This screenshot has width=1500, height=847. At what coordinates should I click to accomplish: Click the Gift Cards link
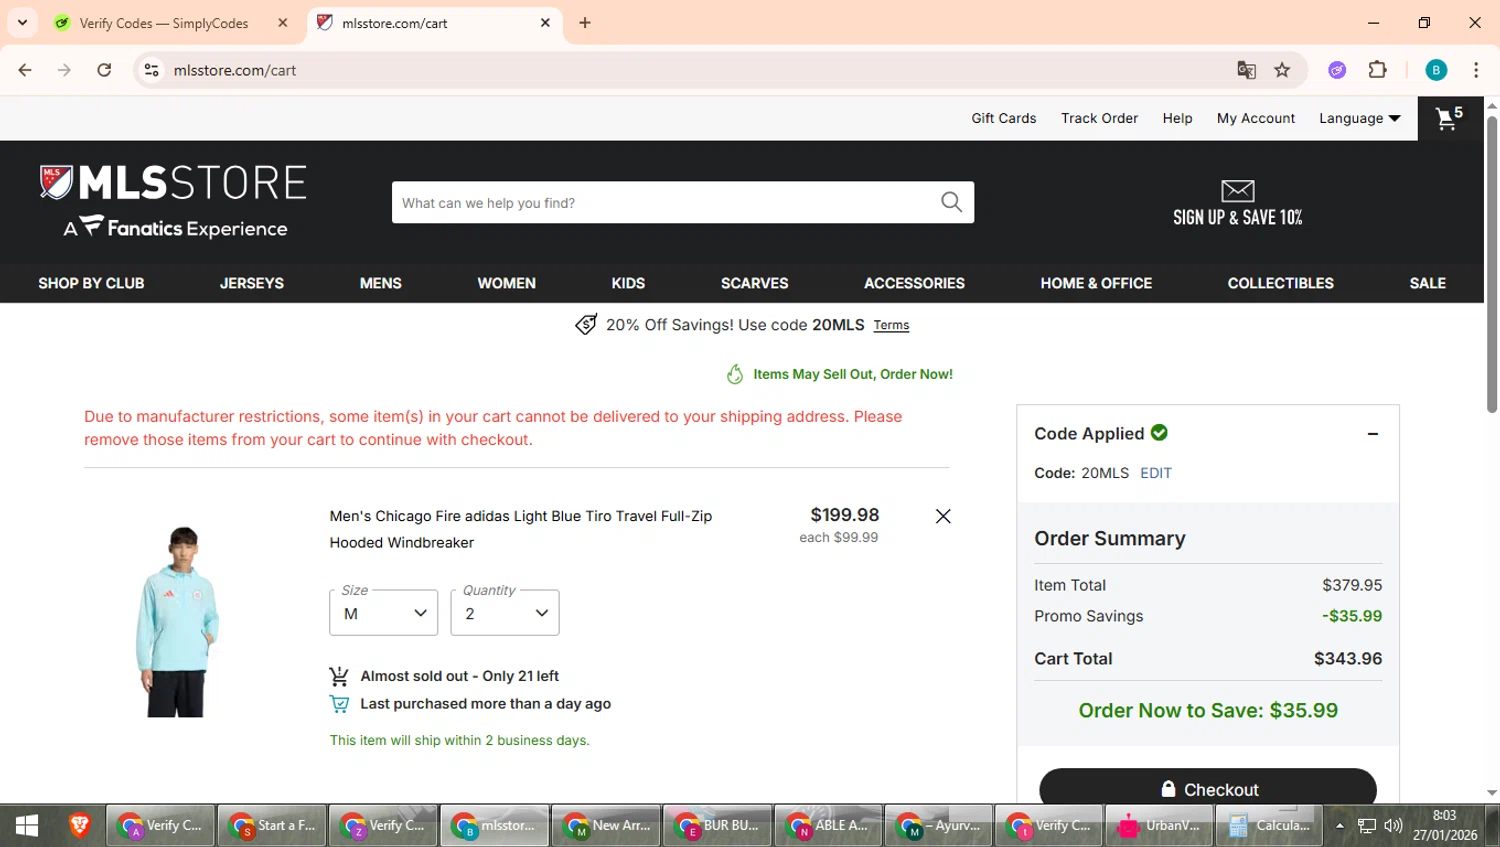coord(1003,118)
